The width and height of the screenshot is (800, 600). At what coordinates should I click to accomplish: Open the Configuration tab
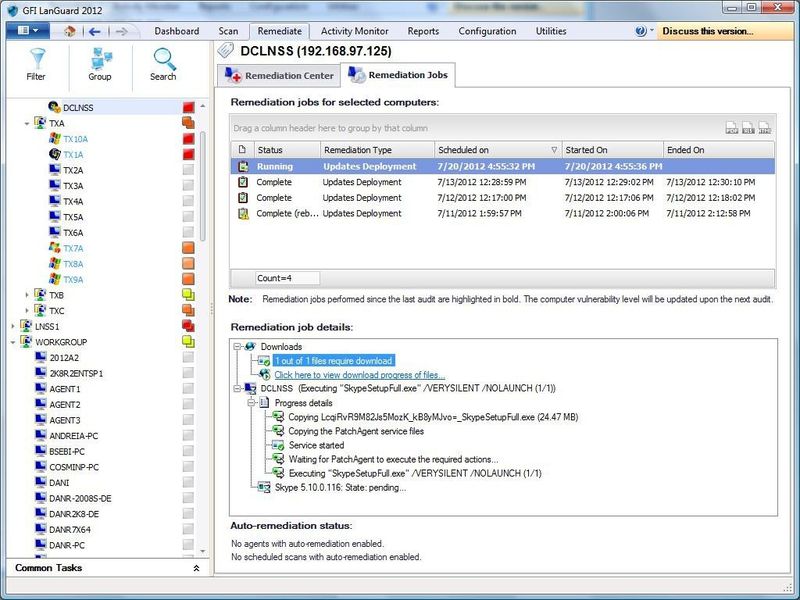487,31
